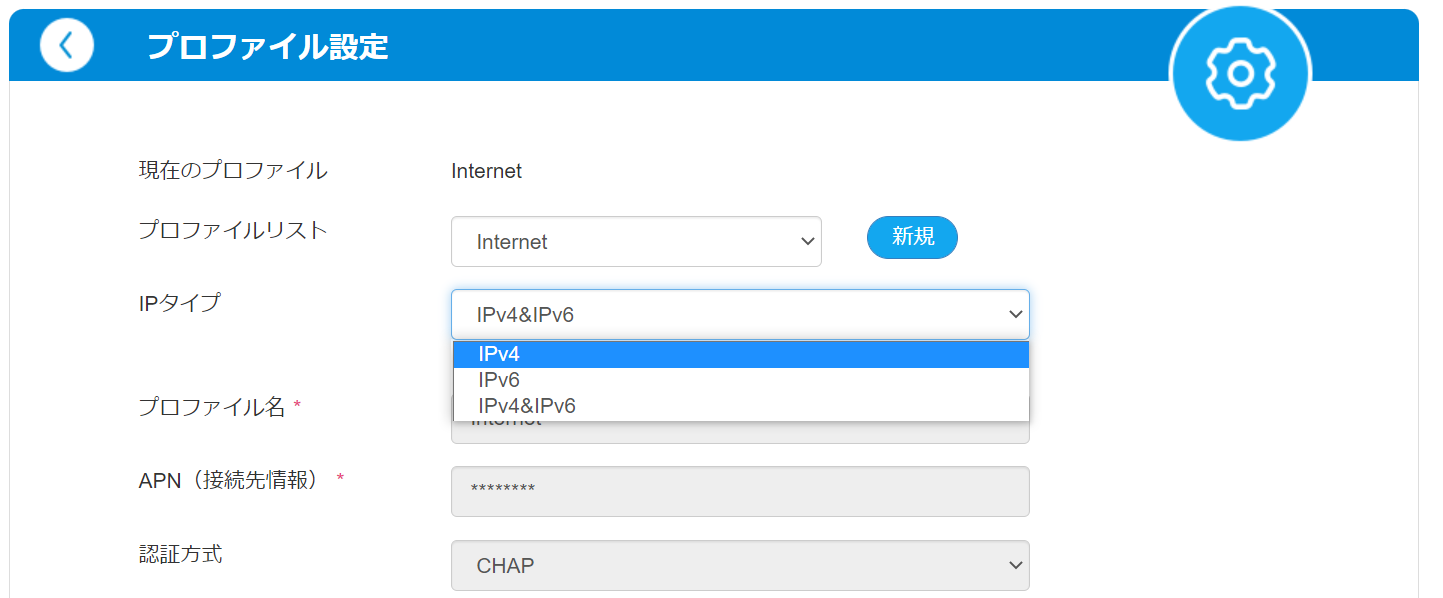
Task: Click the プロファイル設定 header title
Action: [268, 46]
